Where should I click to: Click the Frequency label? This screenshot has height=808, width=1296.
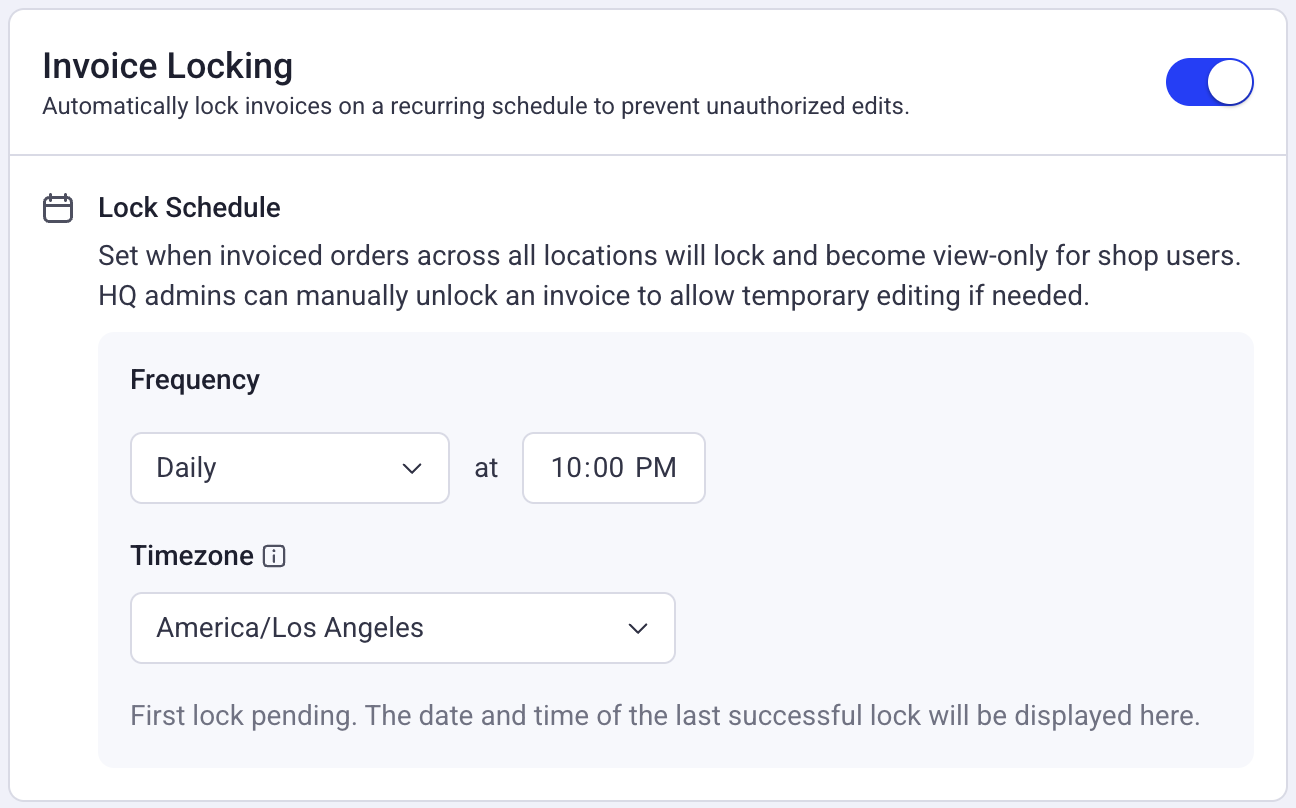[195, 380]
